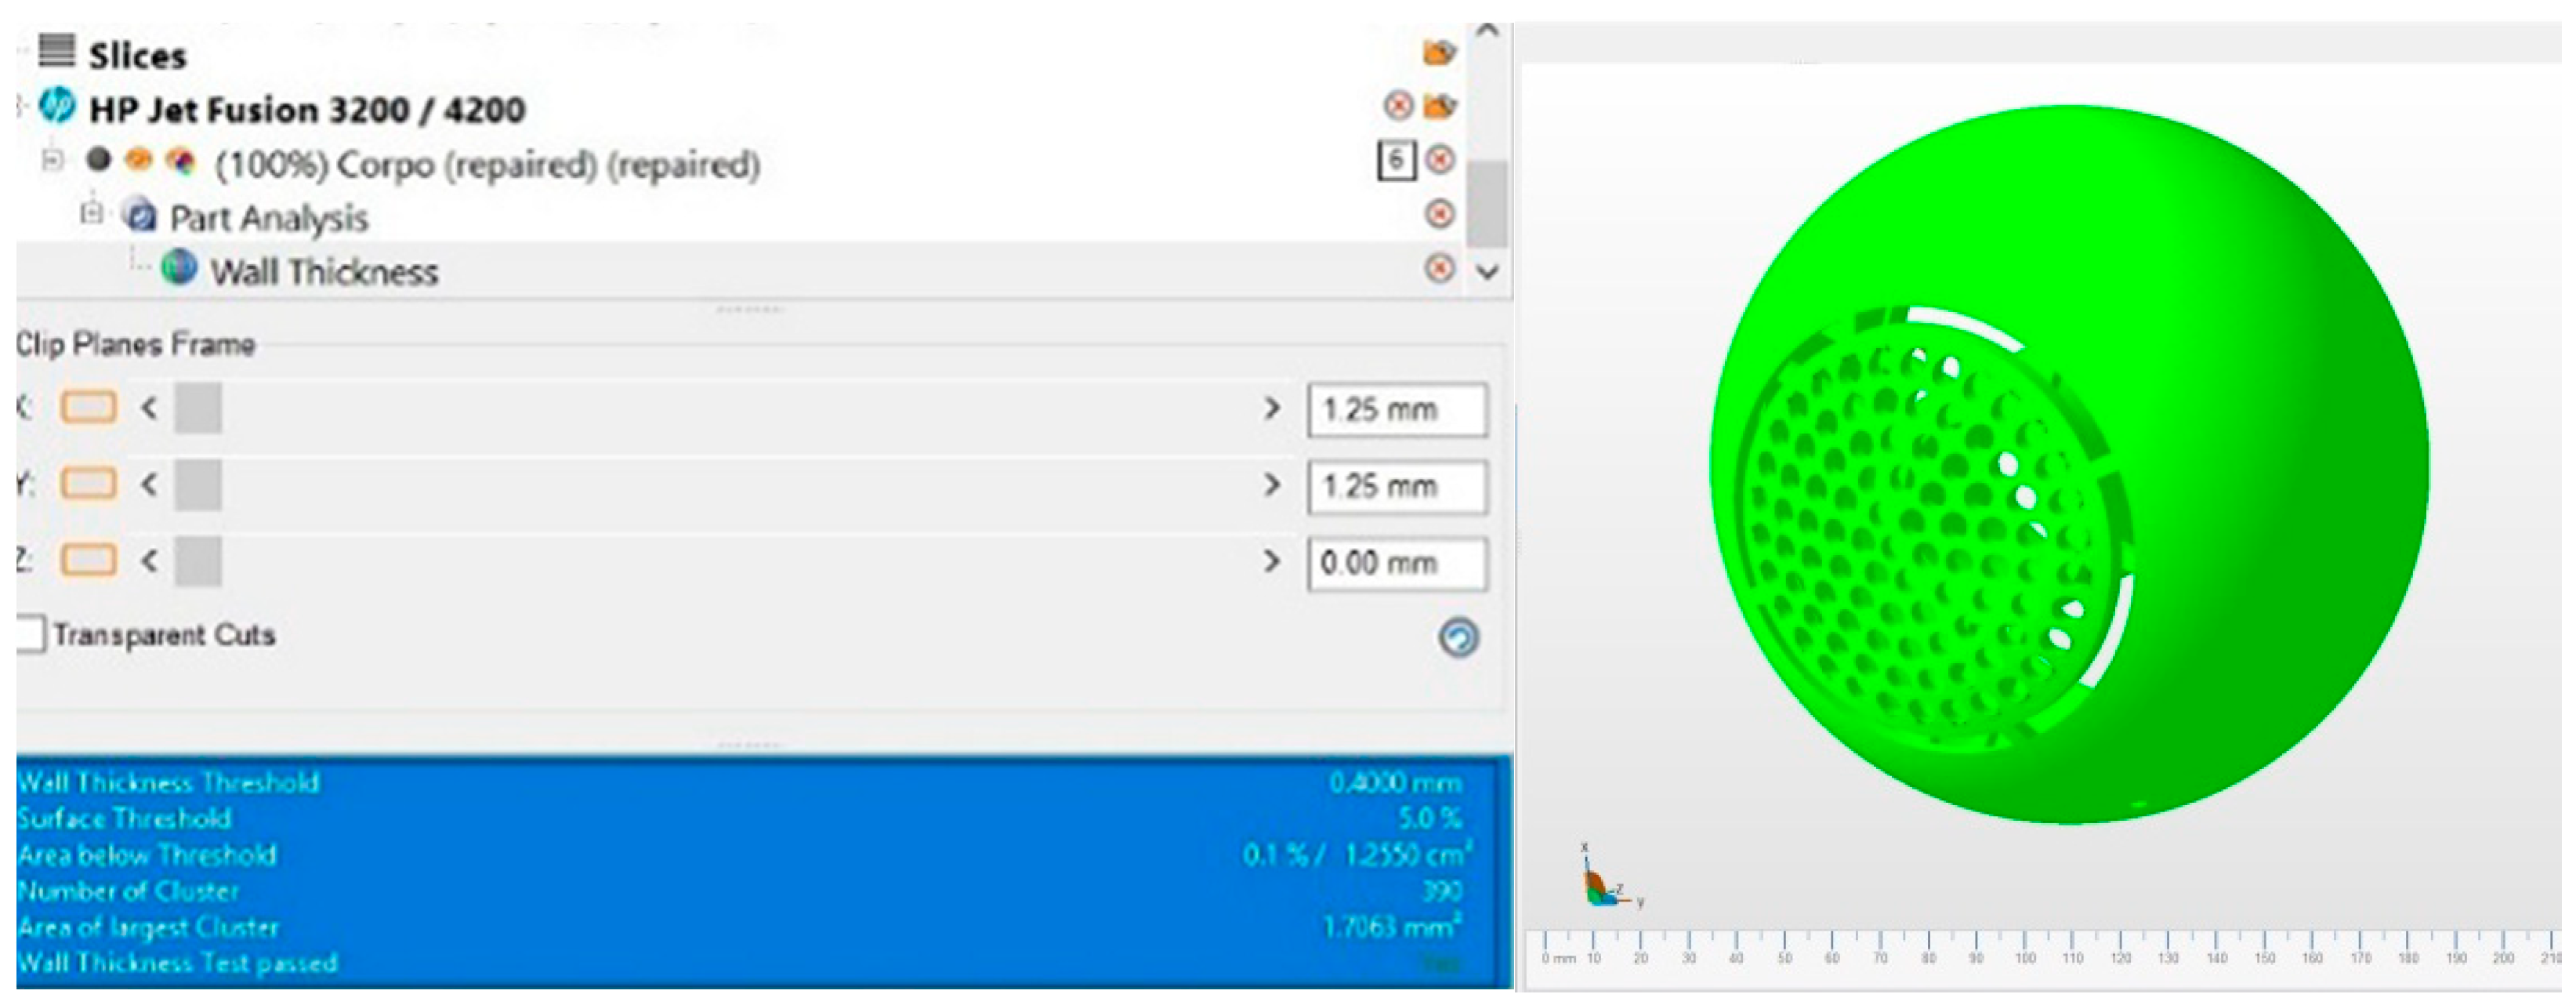The height and width of the screenshot is (1005, 2576).
Task: Click the reset clip planes circular arrow icon
Action: point(1458,638)
